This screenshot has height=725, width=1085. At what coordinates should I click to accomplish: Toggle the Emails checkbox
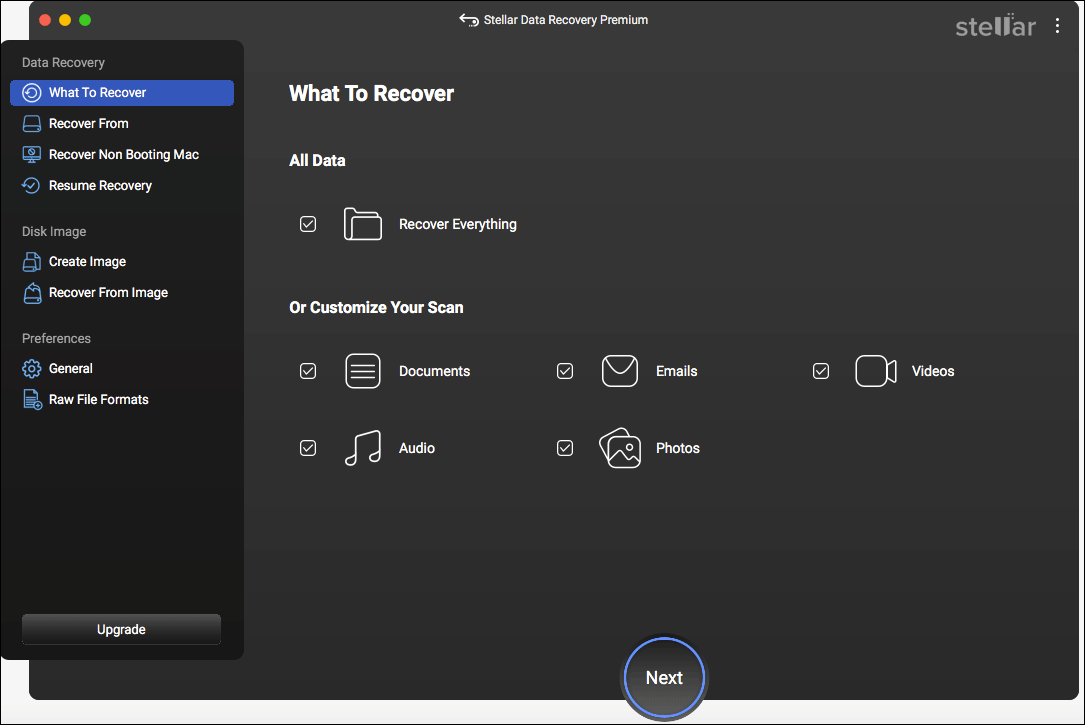565,371
